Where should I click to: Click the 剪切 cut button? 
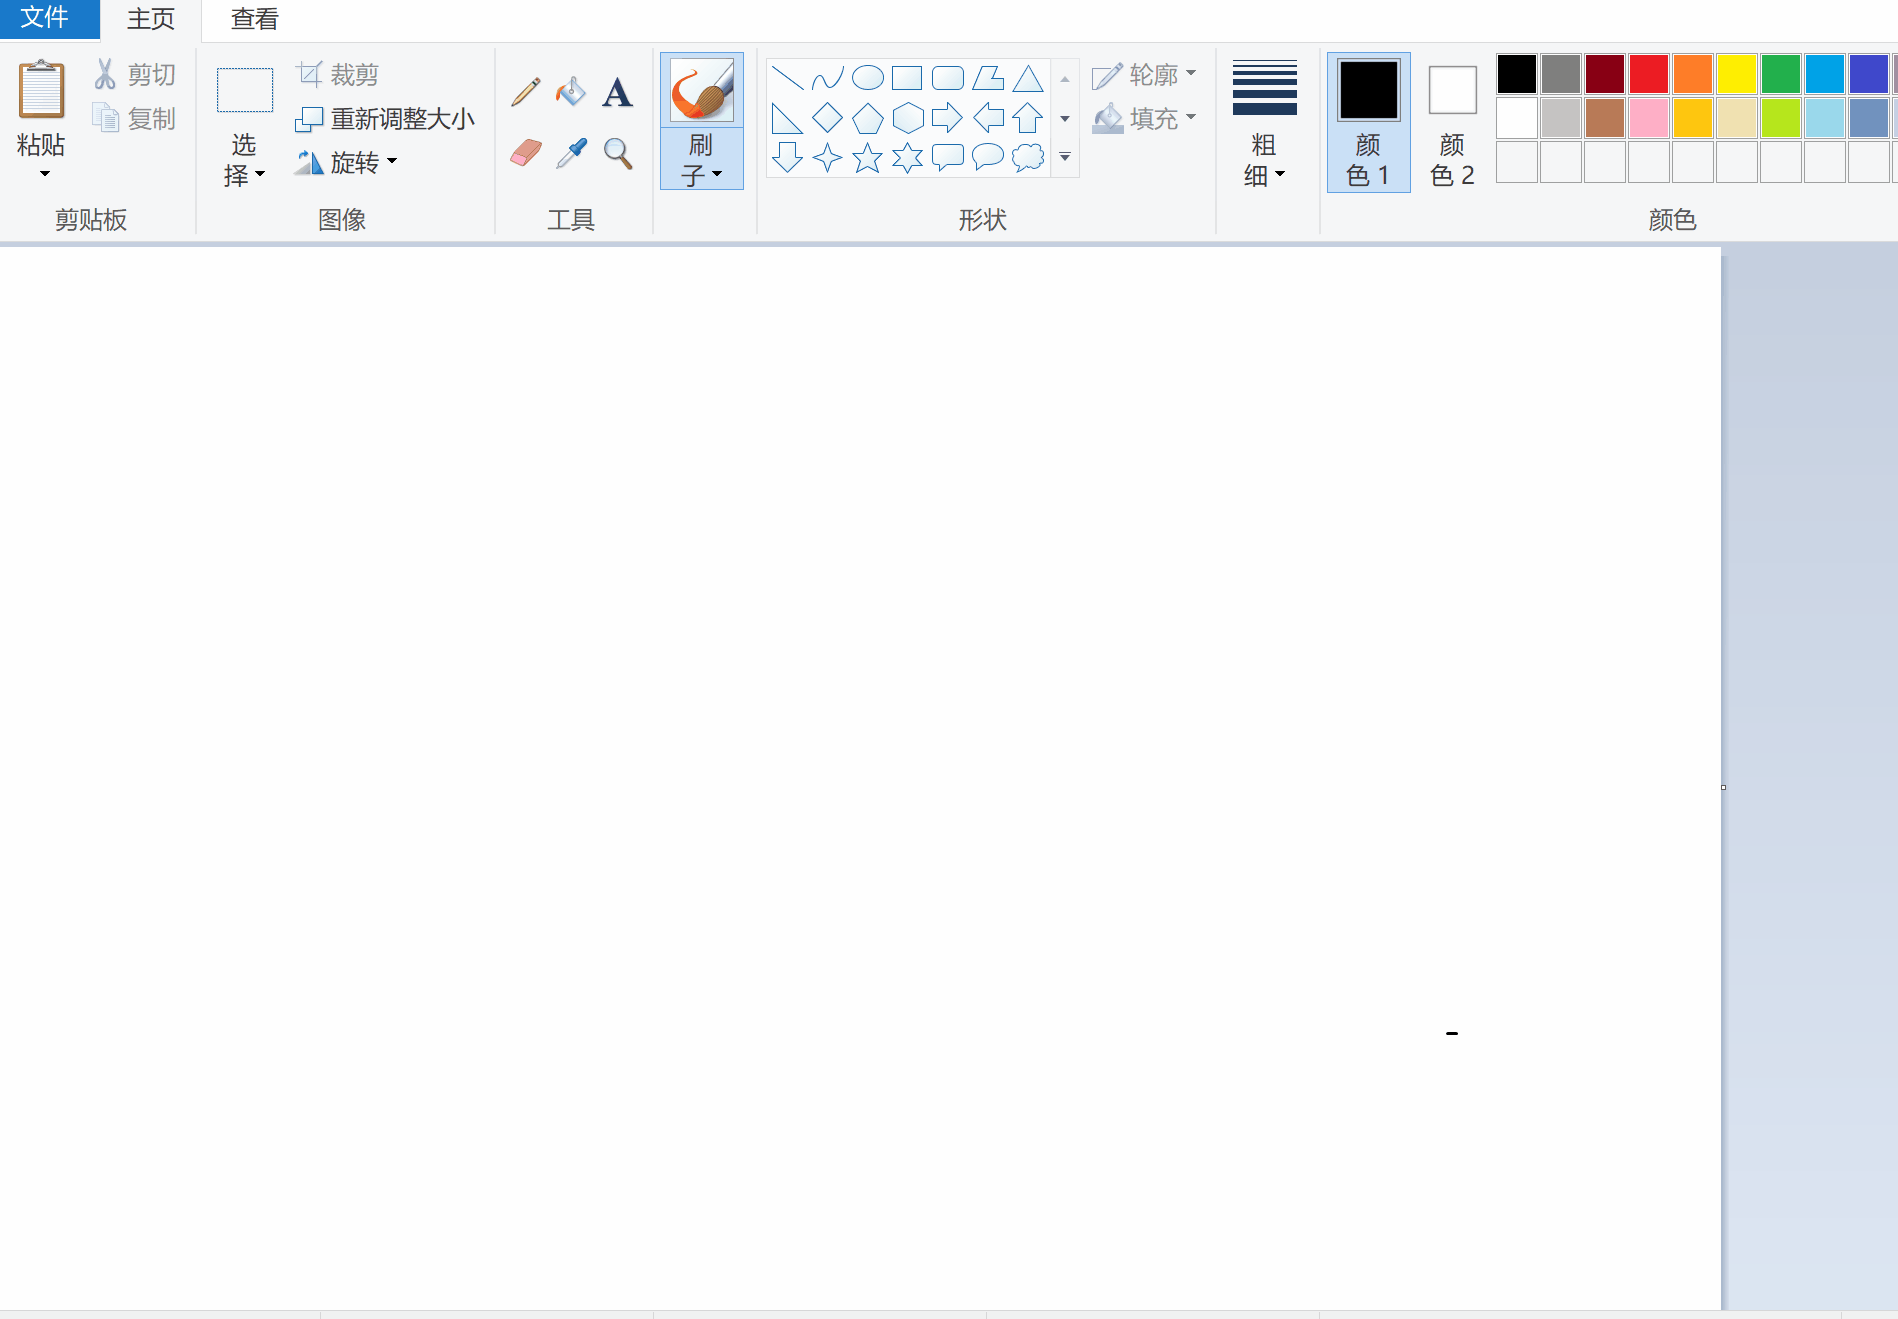[135, 75]
